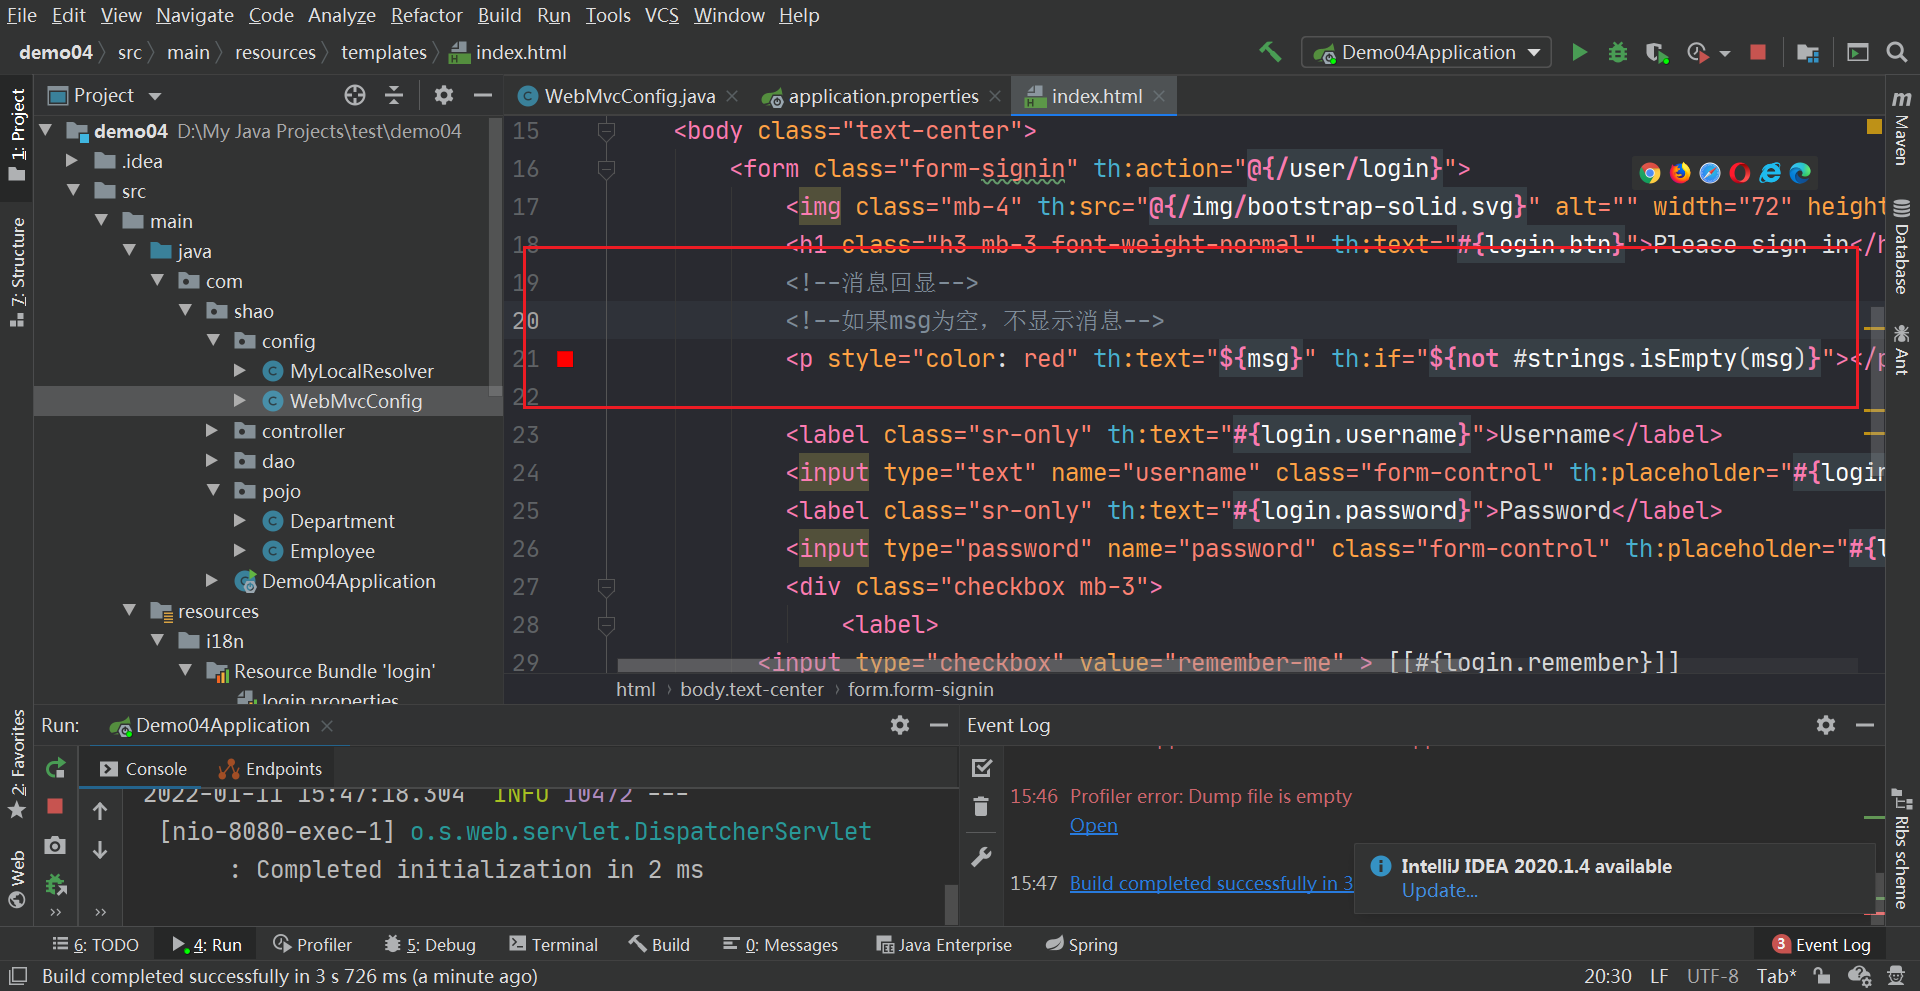
Task: Select the Department class in tree
Action: click(x=342, y=521)
